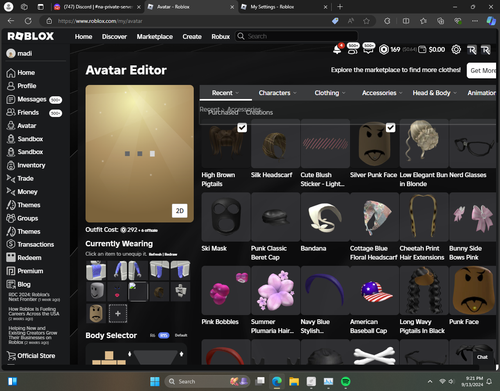Open a new browser tab
Viewport: 500px width, 391px height.
[x=340, y=7]
